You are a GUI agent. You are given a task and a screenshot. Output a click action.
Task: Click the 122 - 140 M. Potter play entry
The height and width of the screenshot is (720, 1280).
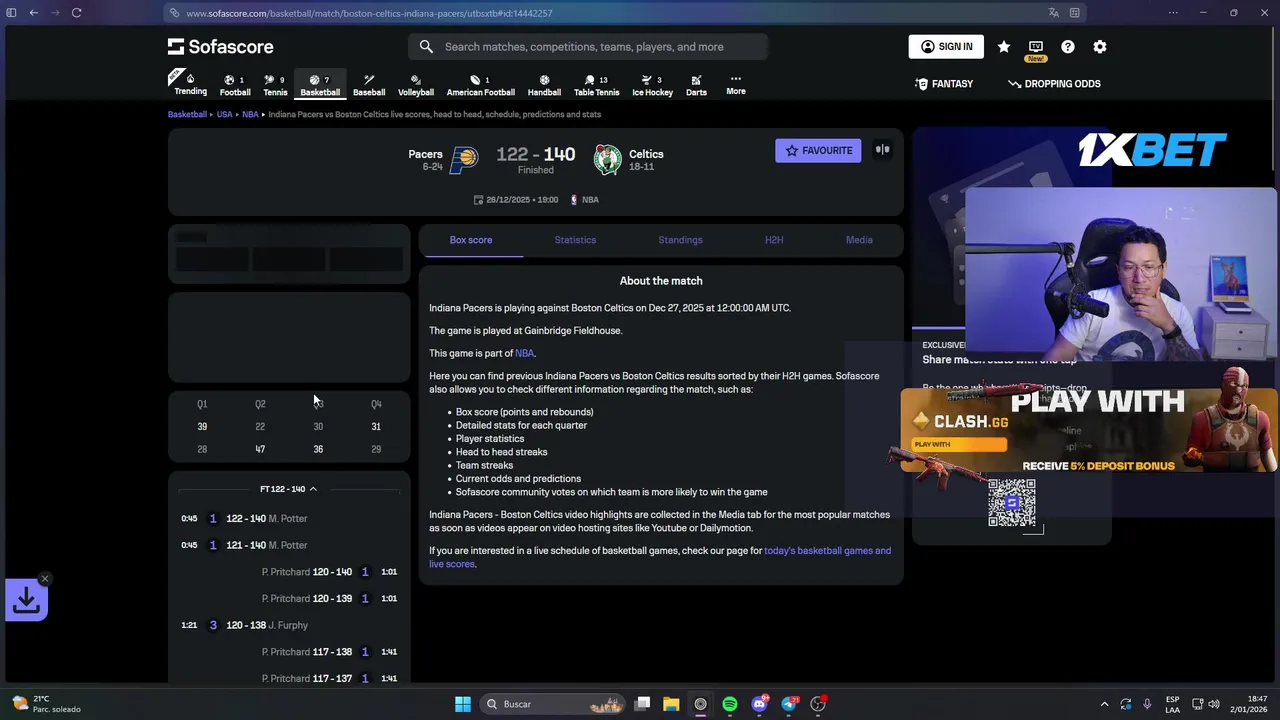click(x=289, y=519)
